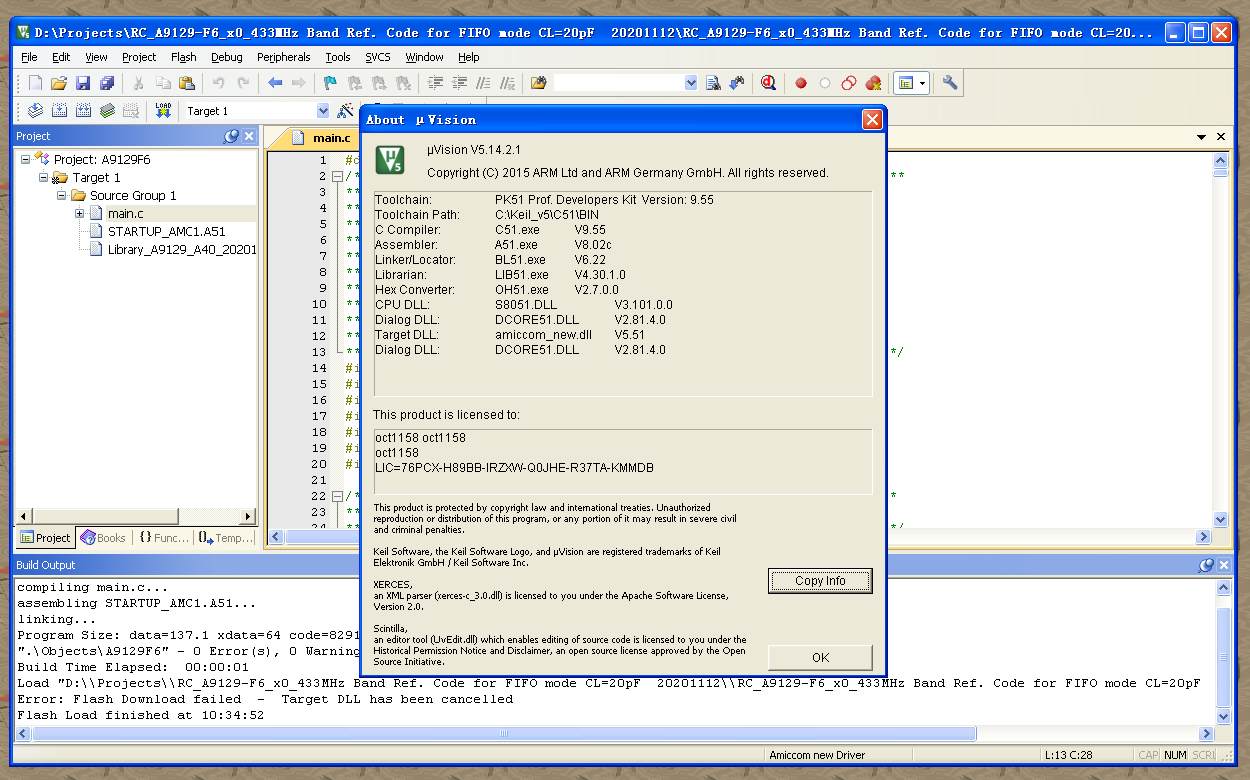1250x780 pixels.
Task: Save the current file with the floppy icon
Action: (x=83, y=83)
